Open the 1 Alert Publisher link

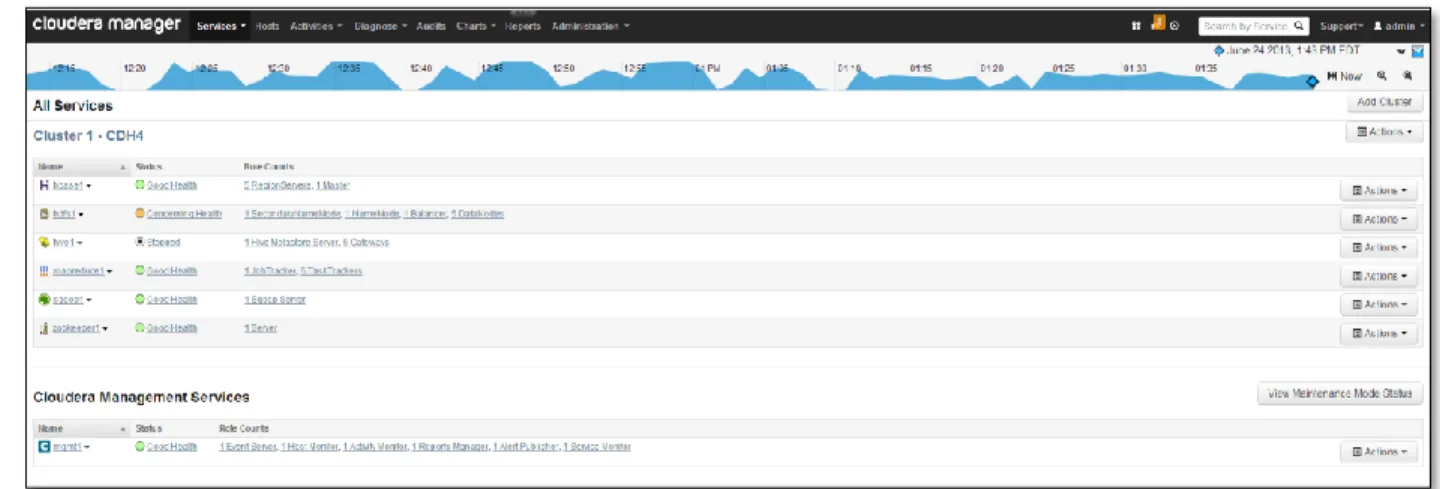coord(525,446)
